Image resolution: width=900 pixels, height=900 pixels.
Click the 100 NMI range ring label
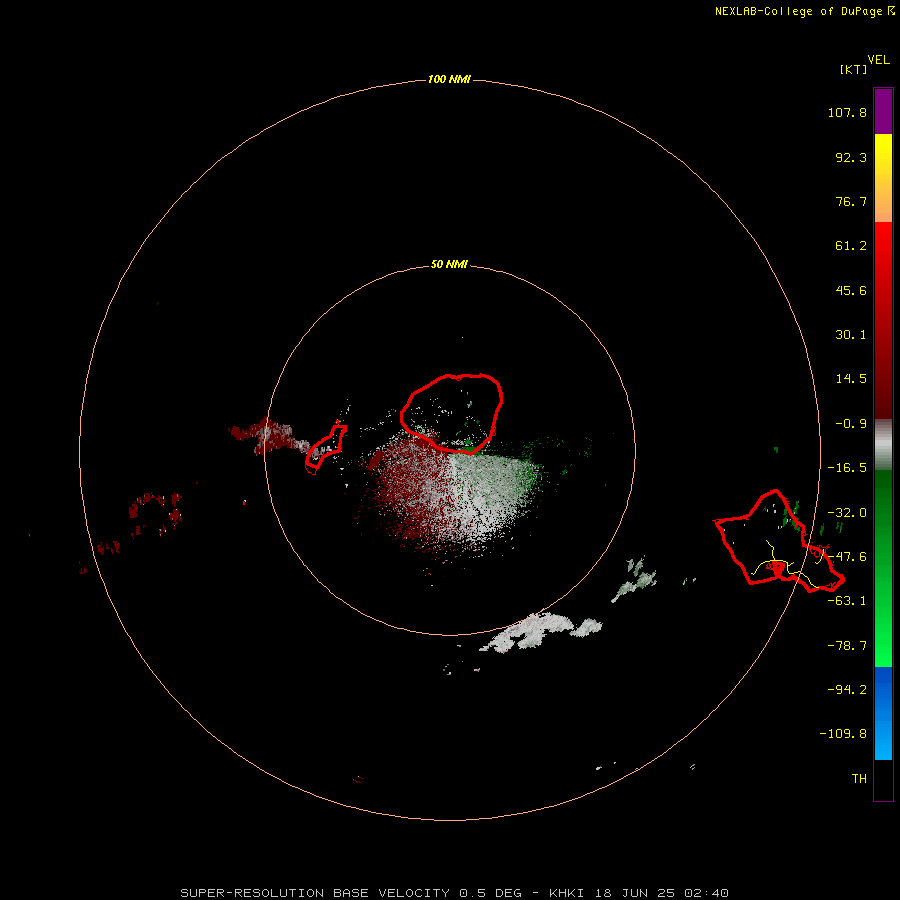pos(449,79)
